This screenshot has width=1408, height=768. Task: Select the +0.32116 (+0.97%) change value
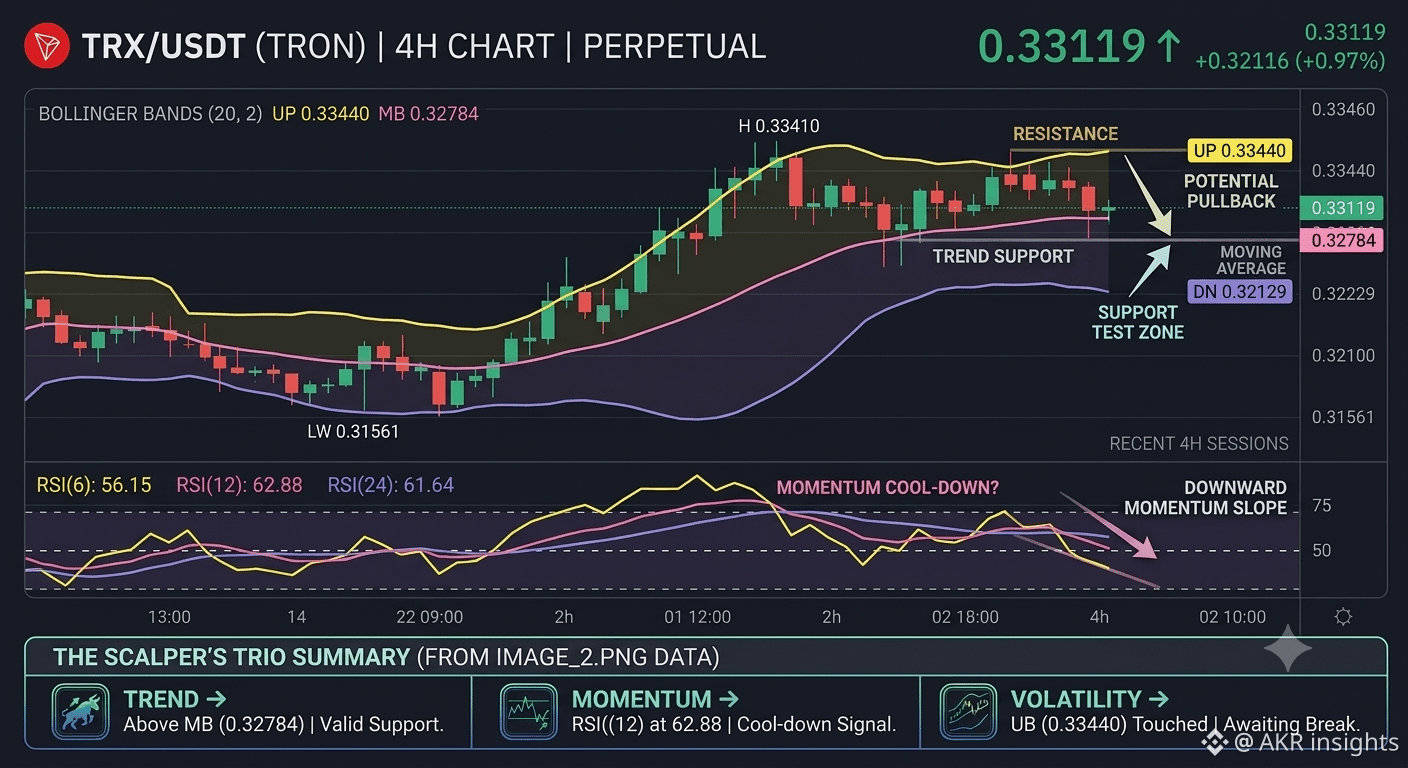tap(1290, 61)
